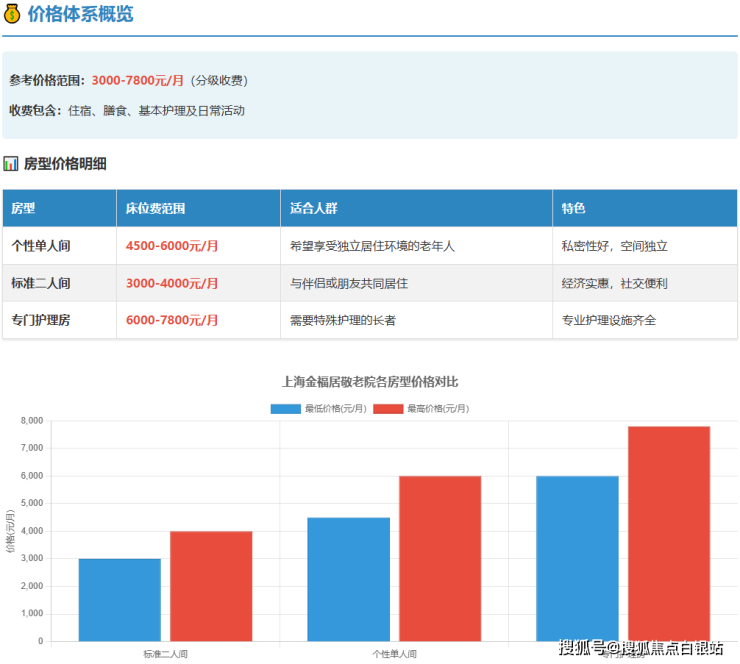Click the 3000-7800元/月 reference price text
740x664 pixels.
coord(138,81)
